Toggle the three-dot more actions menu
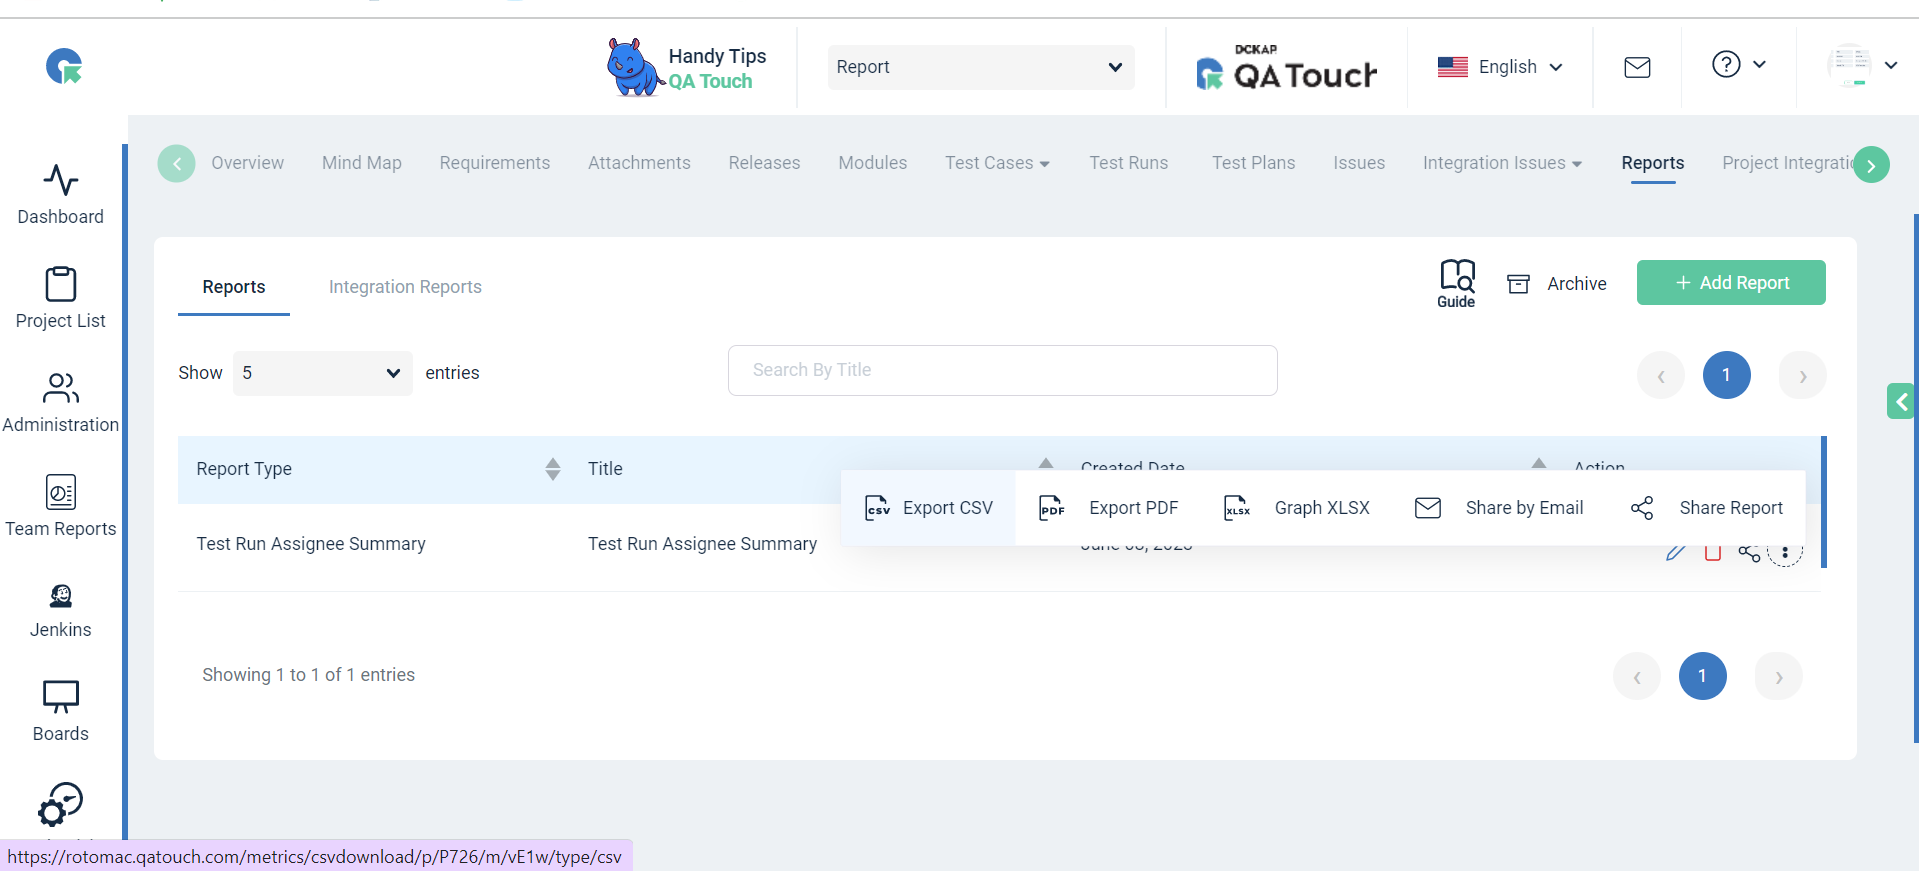Screen dimensions: 1919x871 [1785, 552]
